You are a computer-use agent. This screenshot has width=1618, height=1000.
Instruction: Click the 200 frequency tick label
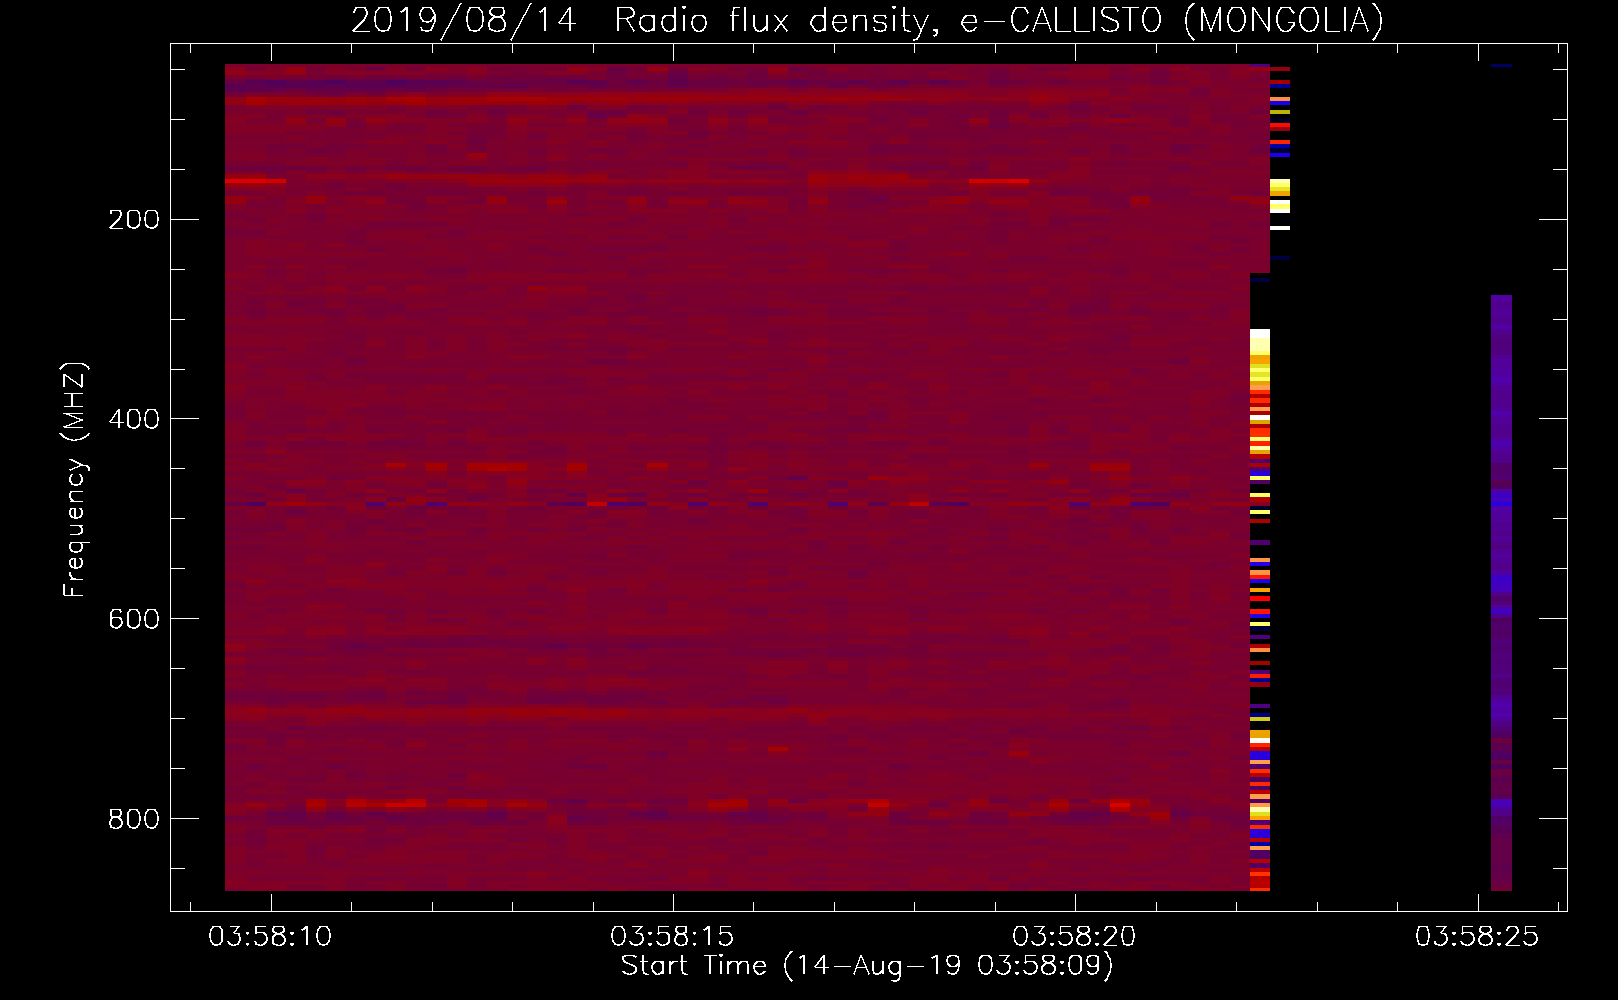pyautogui.click(x=133, y=219)
